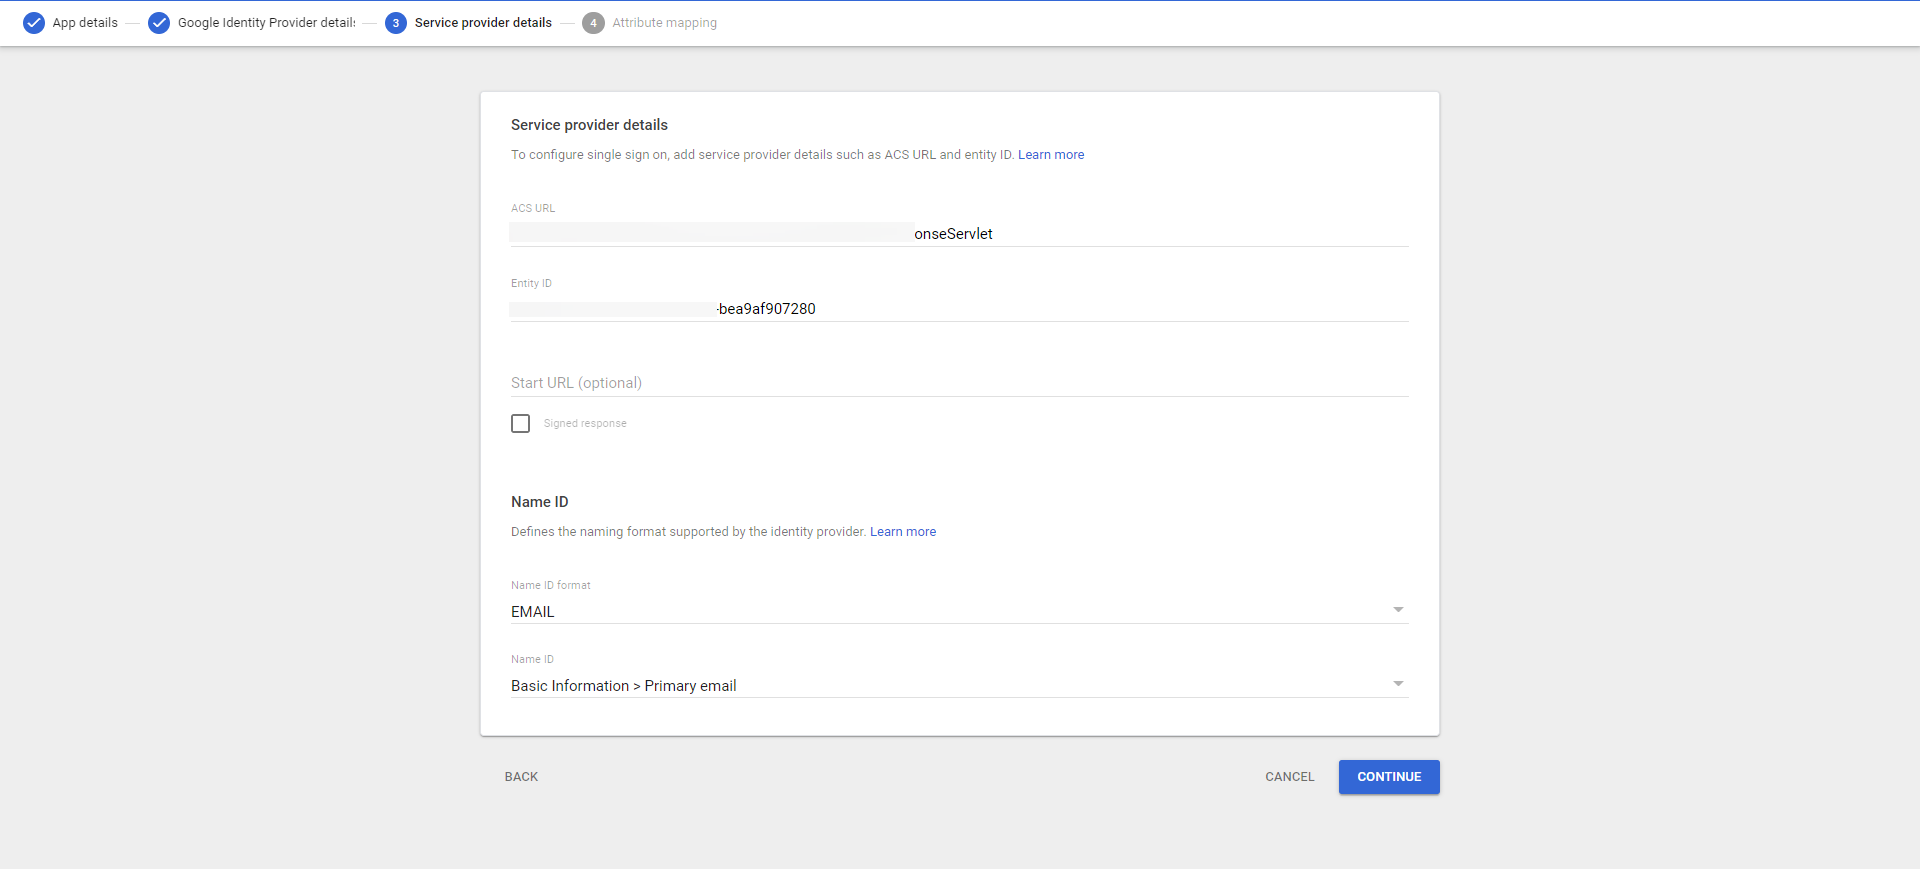Click the Name ID format label
Viewport: 1920px width, 869px height.
[551, 585]
